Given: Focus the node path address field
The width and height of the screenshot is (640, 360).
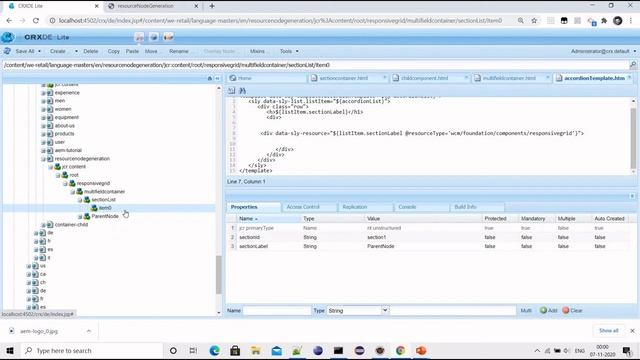Looking at the screenshot, I should [x=316, y=65].
